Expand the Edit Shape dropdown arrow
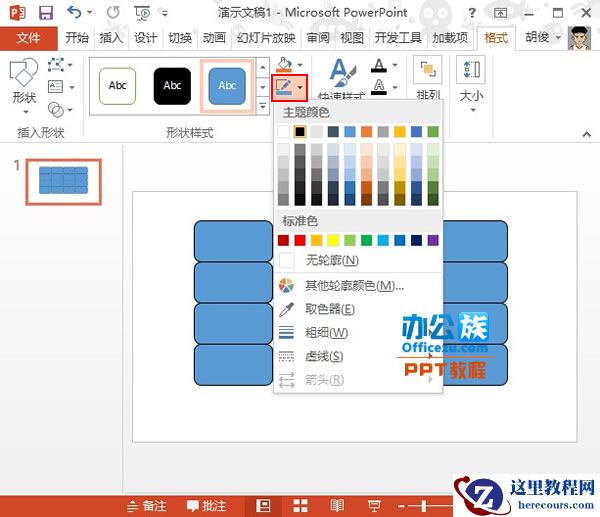 coord(70,65)
